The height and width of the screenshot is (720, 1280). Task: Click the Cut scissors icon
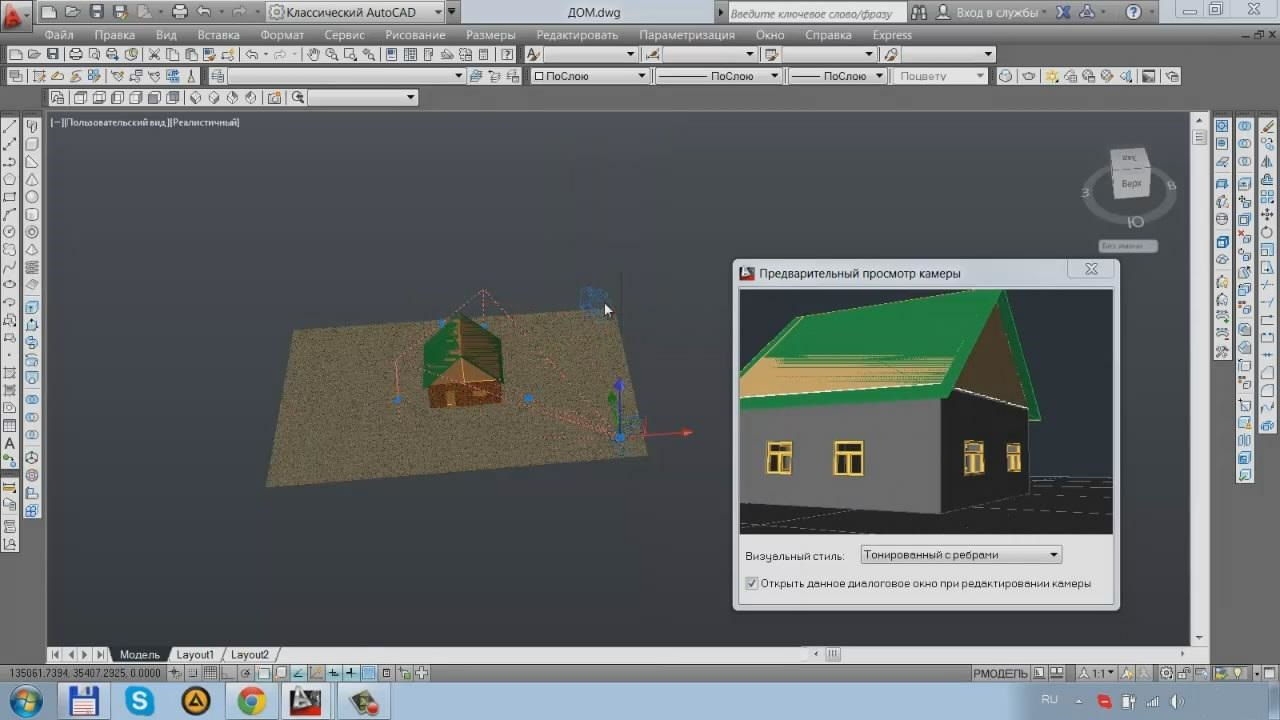tap(154, 54)
